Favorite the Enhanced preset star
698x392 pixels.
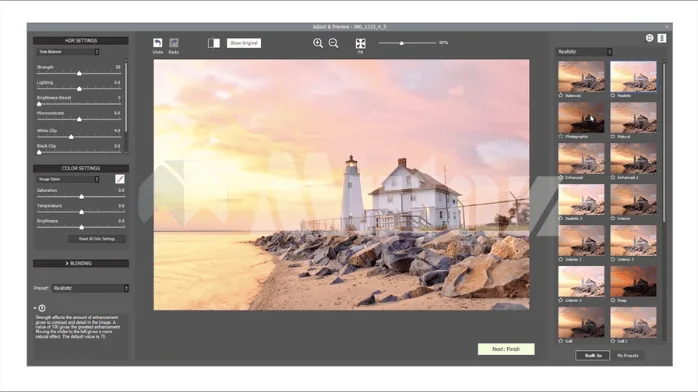[x=561, y=178]
